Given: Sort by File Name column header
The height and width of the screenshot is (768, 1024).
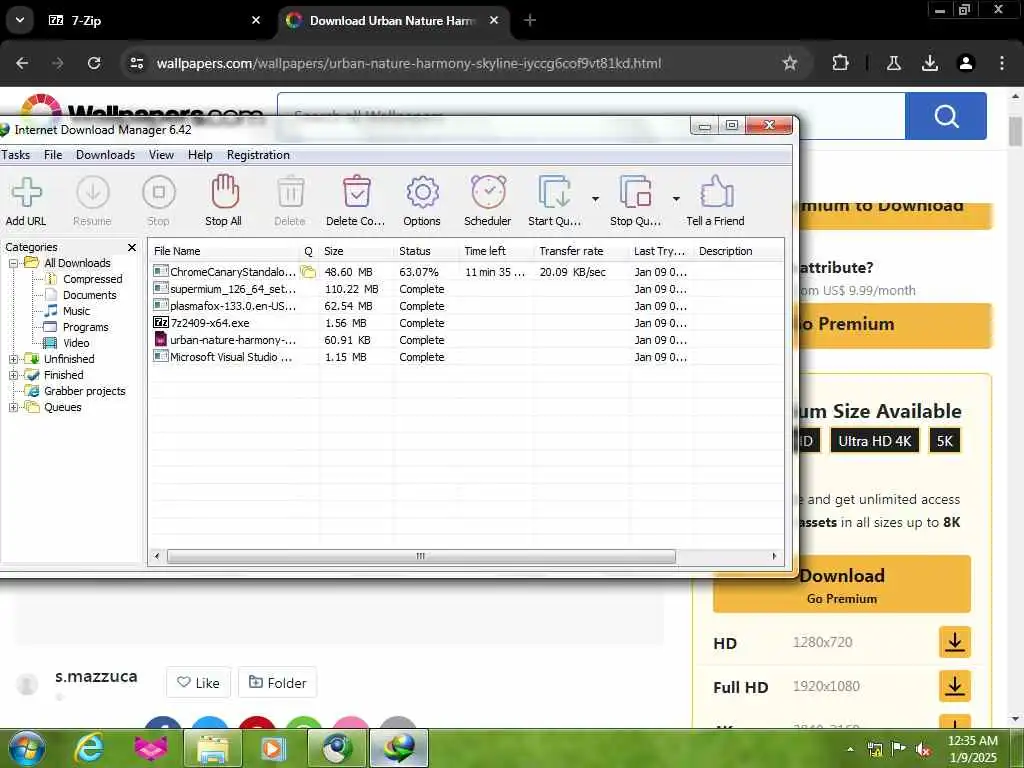Looking at the screenshot, I should point(224,251).
